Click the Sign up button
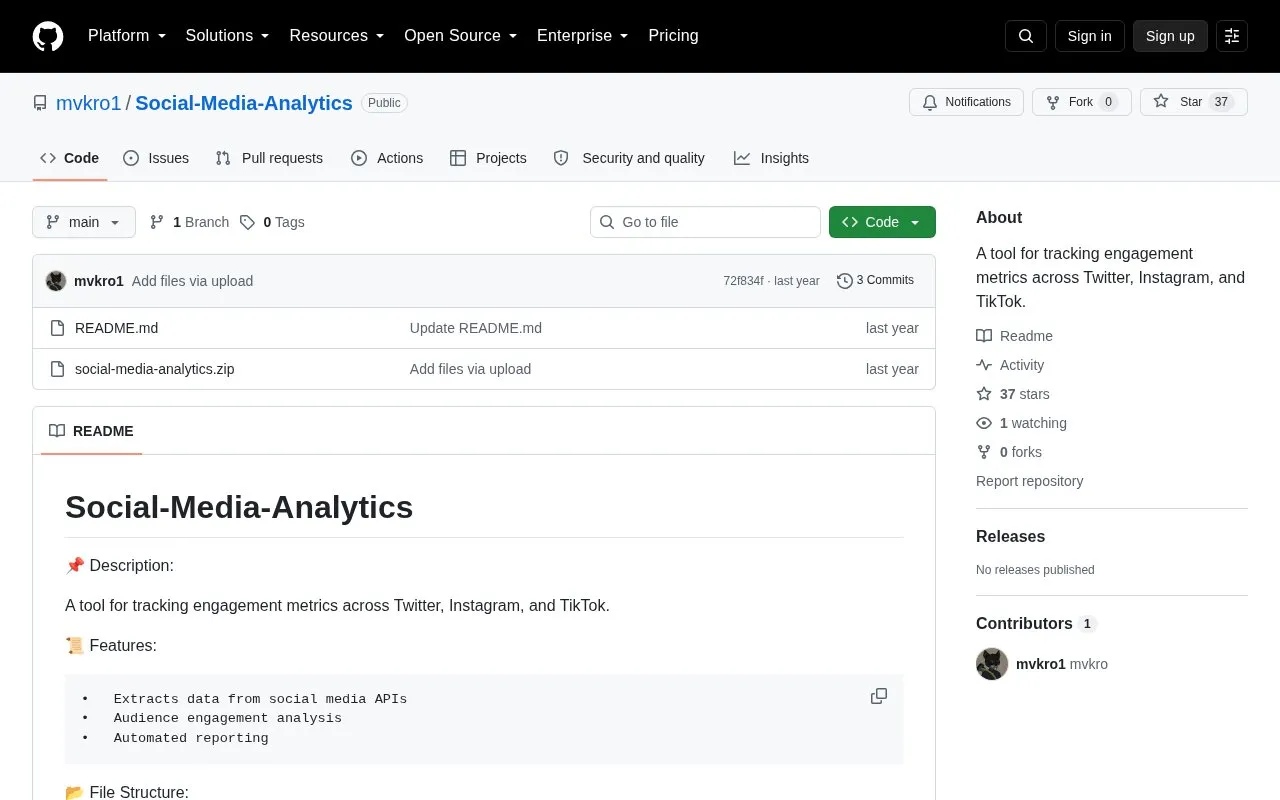Screen dimensions: 1280x800 pos(1170,36)
